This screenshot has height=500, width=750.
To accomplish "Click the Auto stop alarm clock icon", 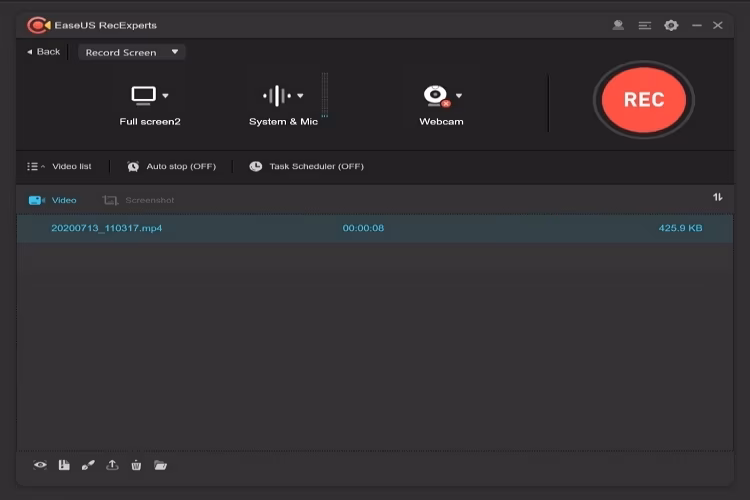I will 133,167.
